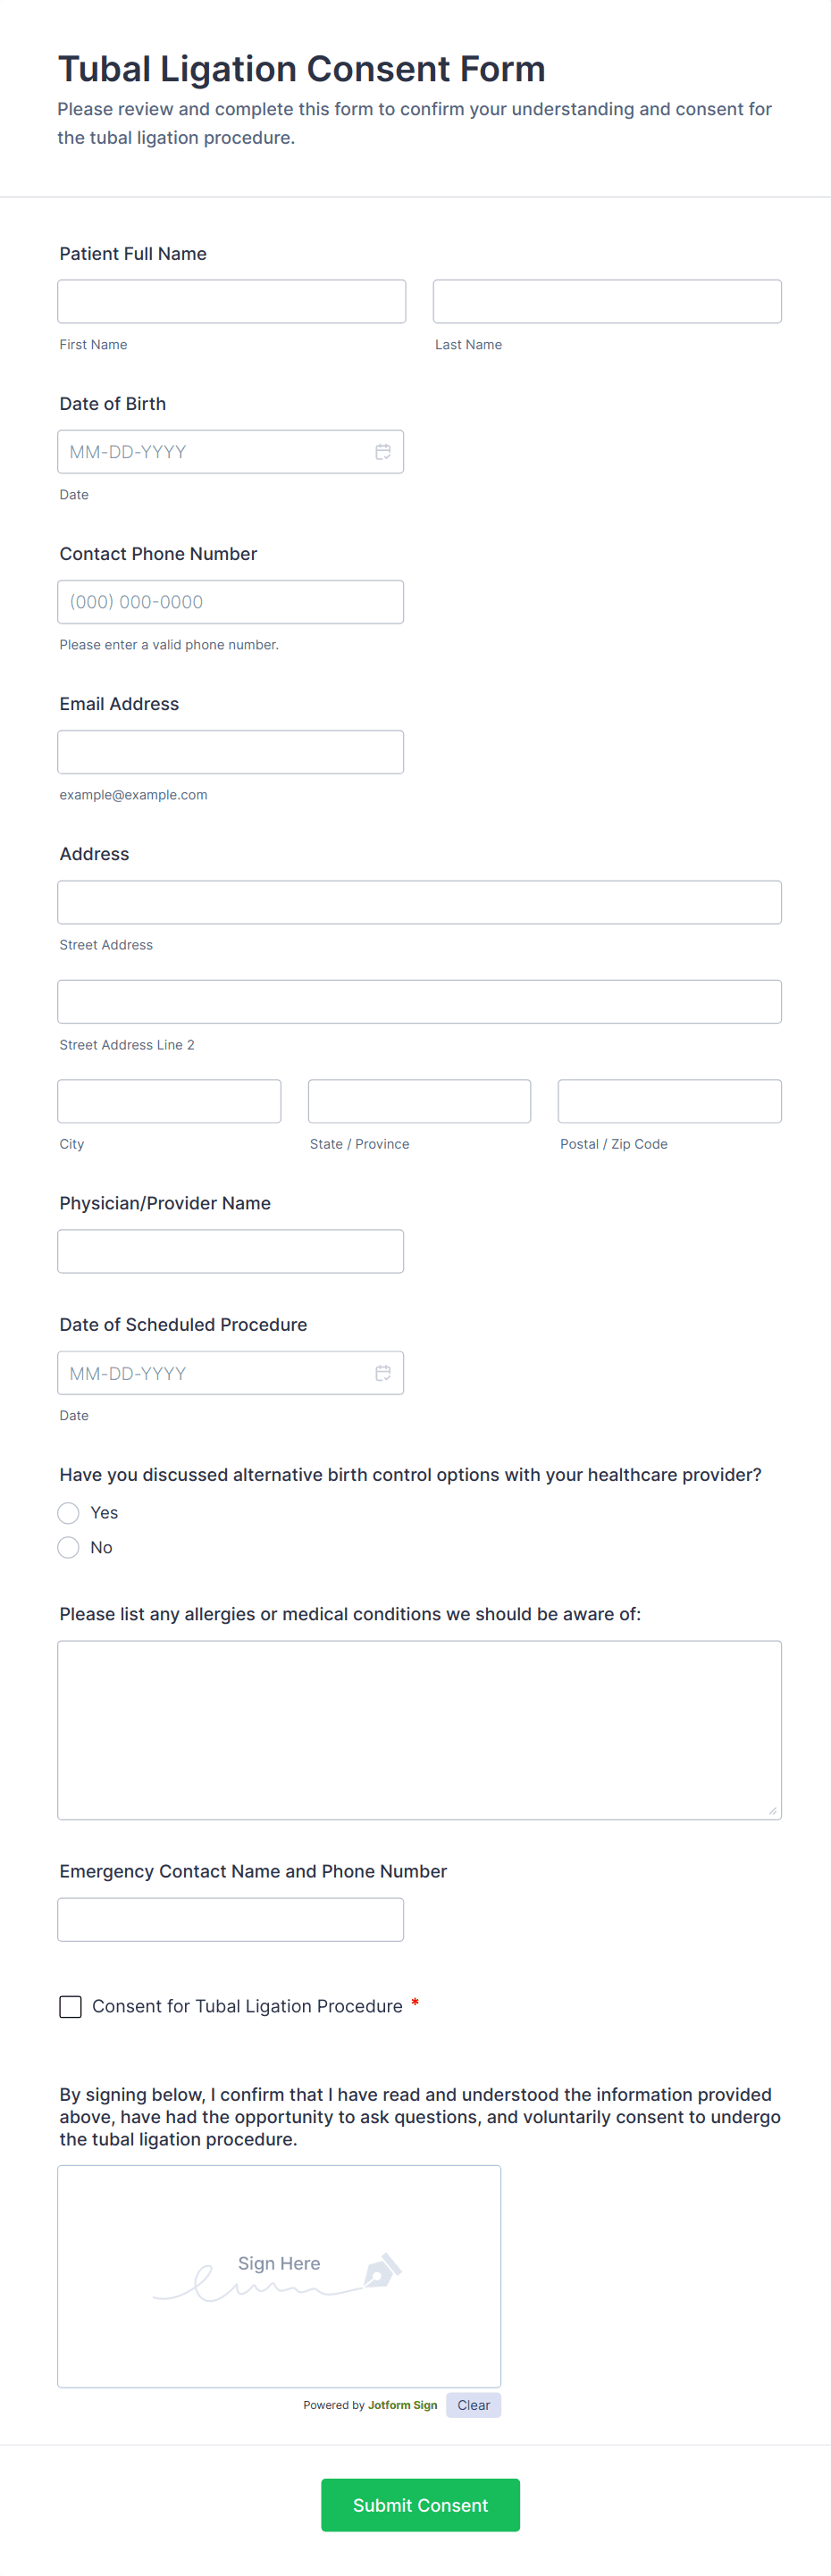
Task: Select the Street Address field
Action: point(419,901)
